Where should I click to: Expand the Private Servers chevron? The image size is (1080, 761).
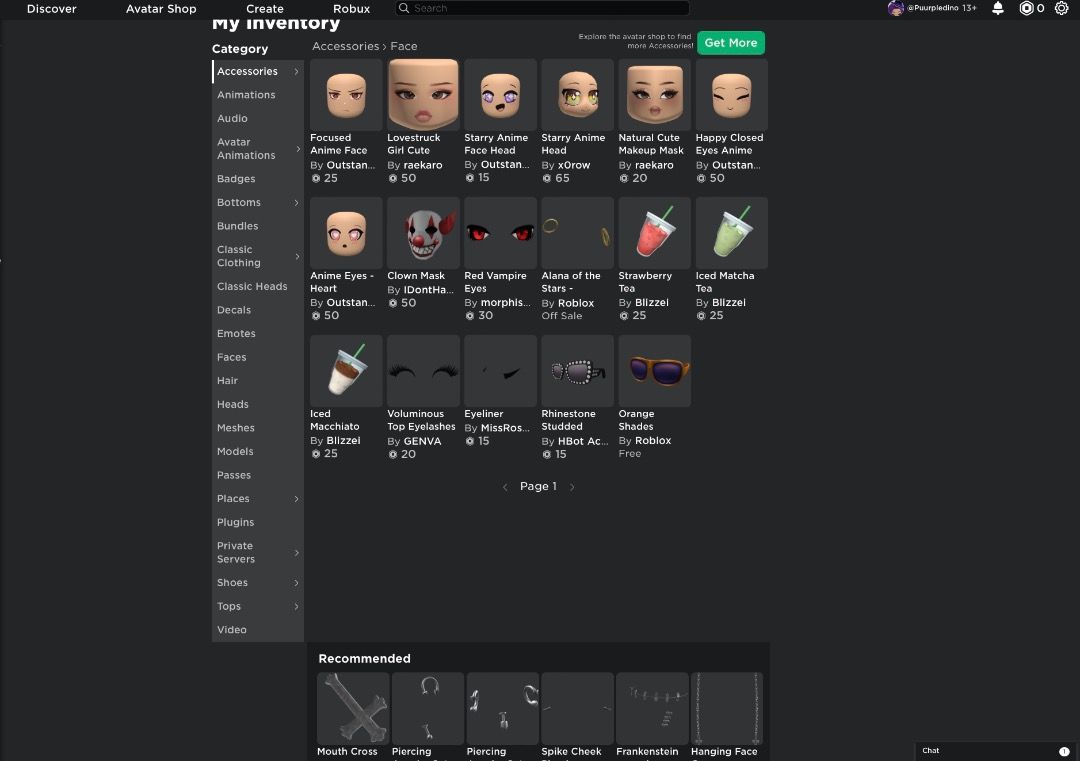coord(297,552)
